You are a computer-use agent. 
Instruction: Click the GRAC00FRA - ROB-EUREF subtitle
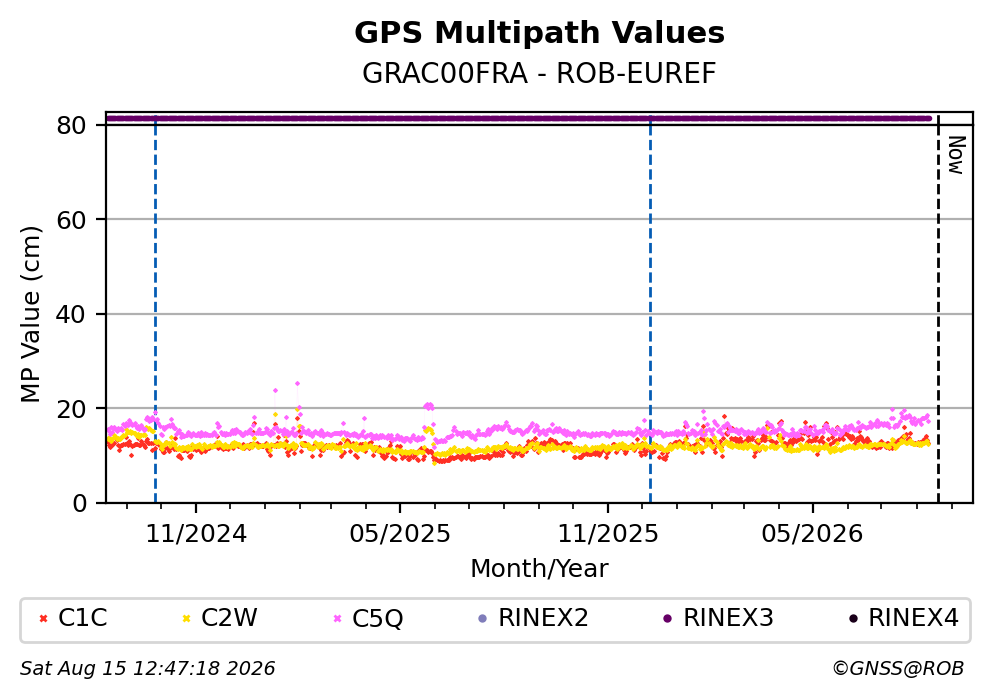click(x=539, y=73)
